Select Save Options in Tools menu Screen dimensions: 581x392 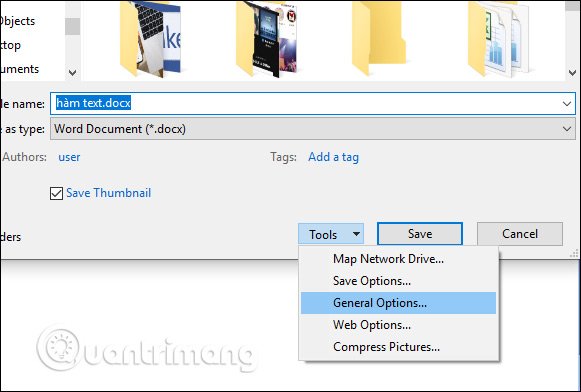pos(398,281)
